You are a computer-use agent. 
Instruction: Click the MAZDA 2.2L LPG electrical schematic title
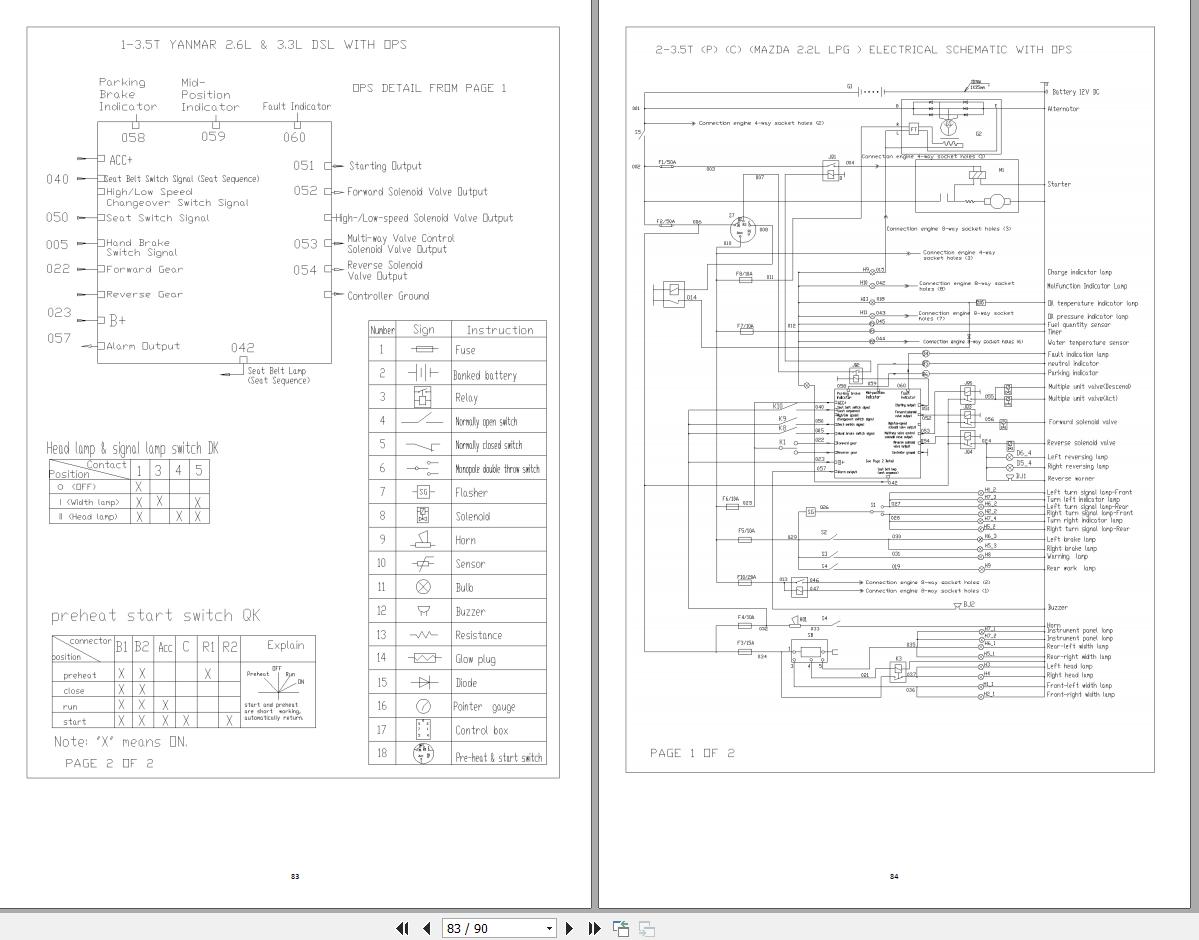point(863,50)
